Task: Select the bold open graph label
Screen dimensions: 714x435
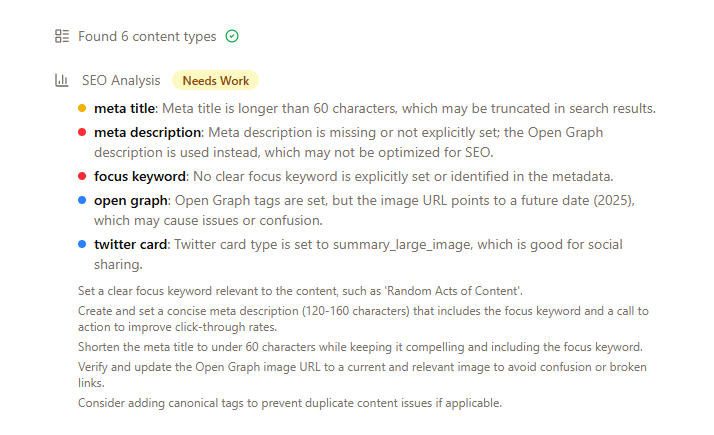Action: click(x=131, y=200)
